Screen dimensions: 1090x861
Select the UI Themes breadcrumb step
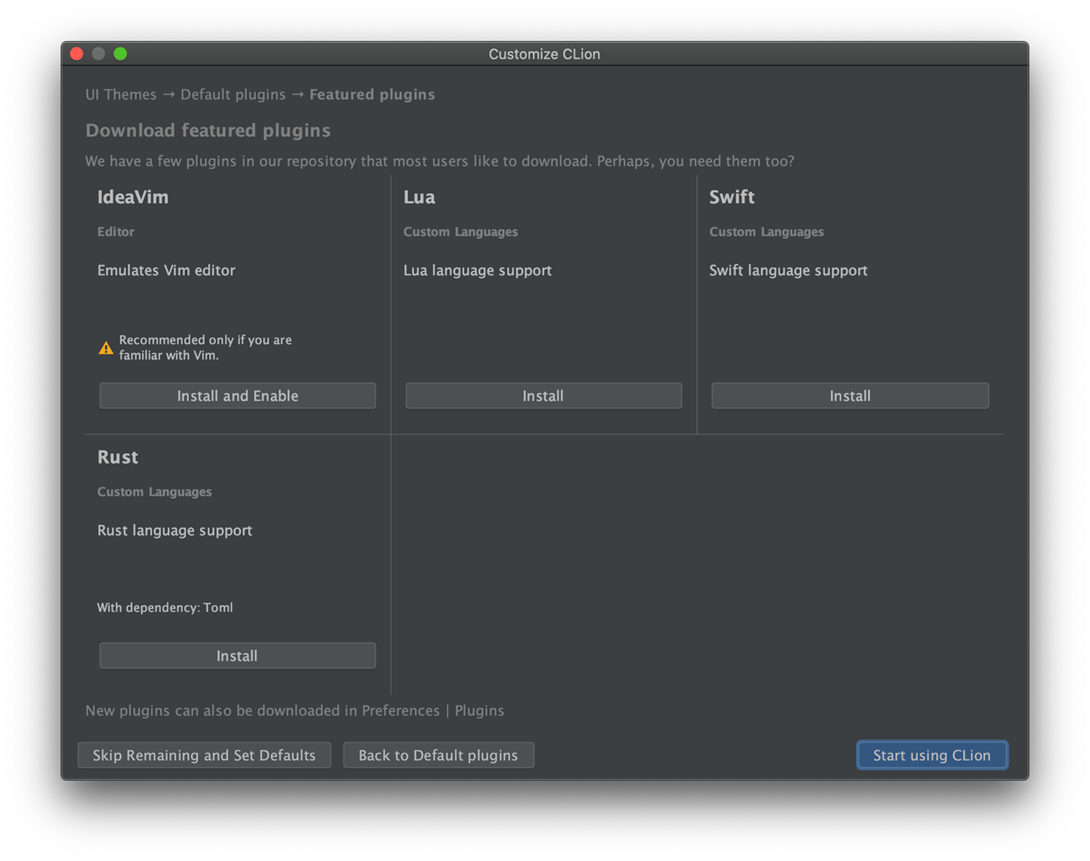[121, 95]
